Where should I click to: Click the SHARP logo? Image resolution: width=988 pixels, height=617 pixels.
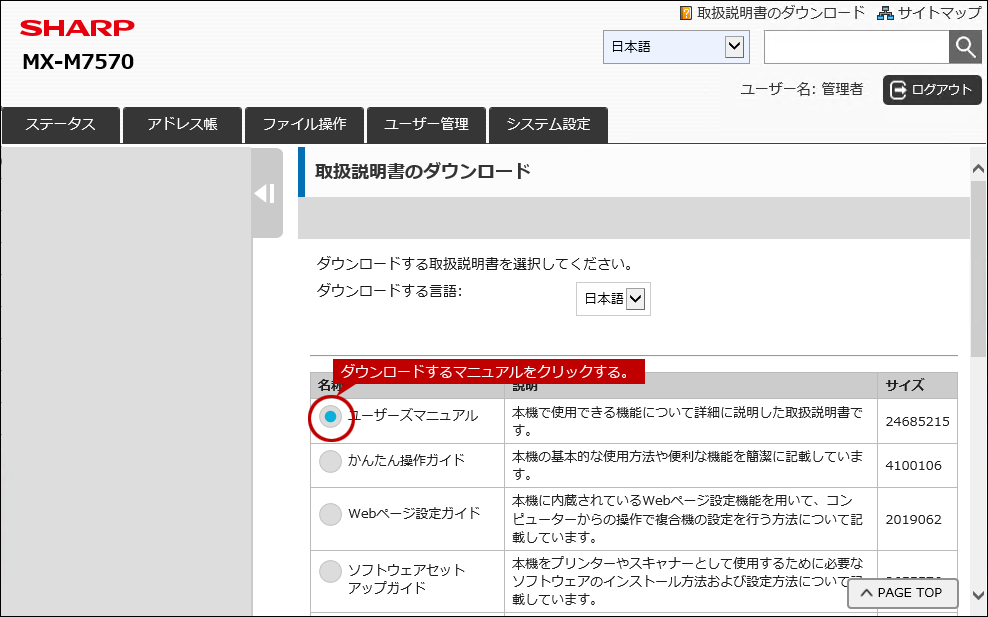pos(77,28)
